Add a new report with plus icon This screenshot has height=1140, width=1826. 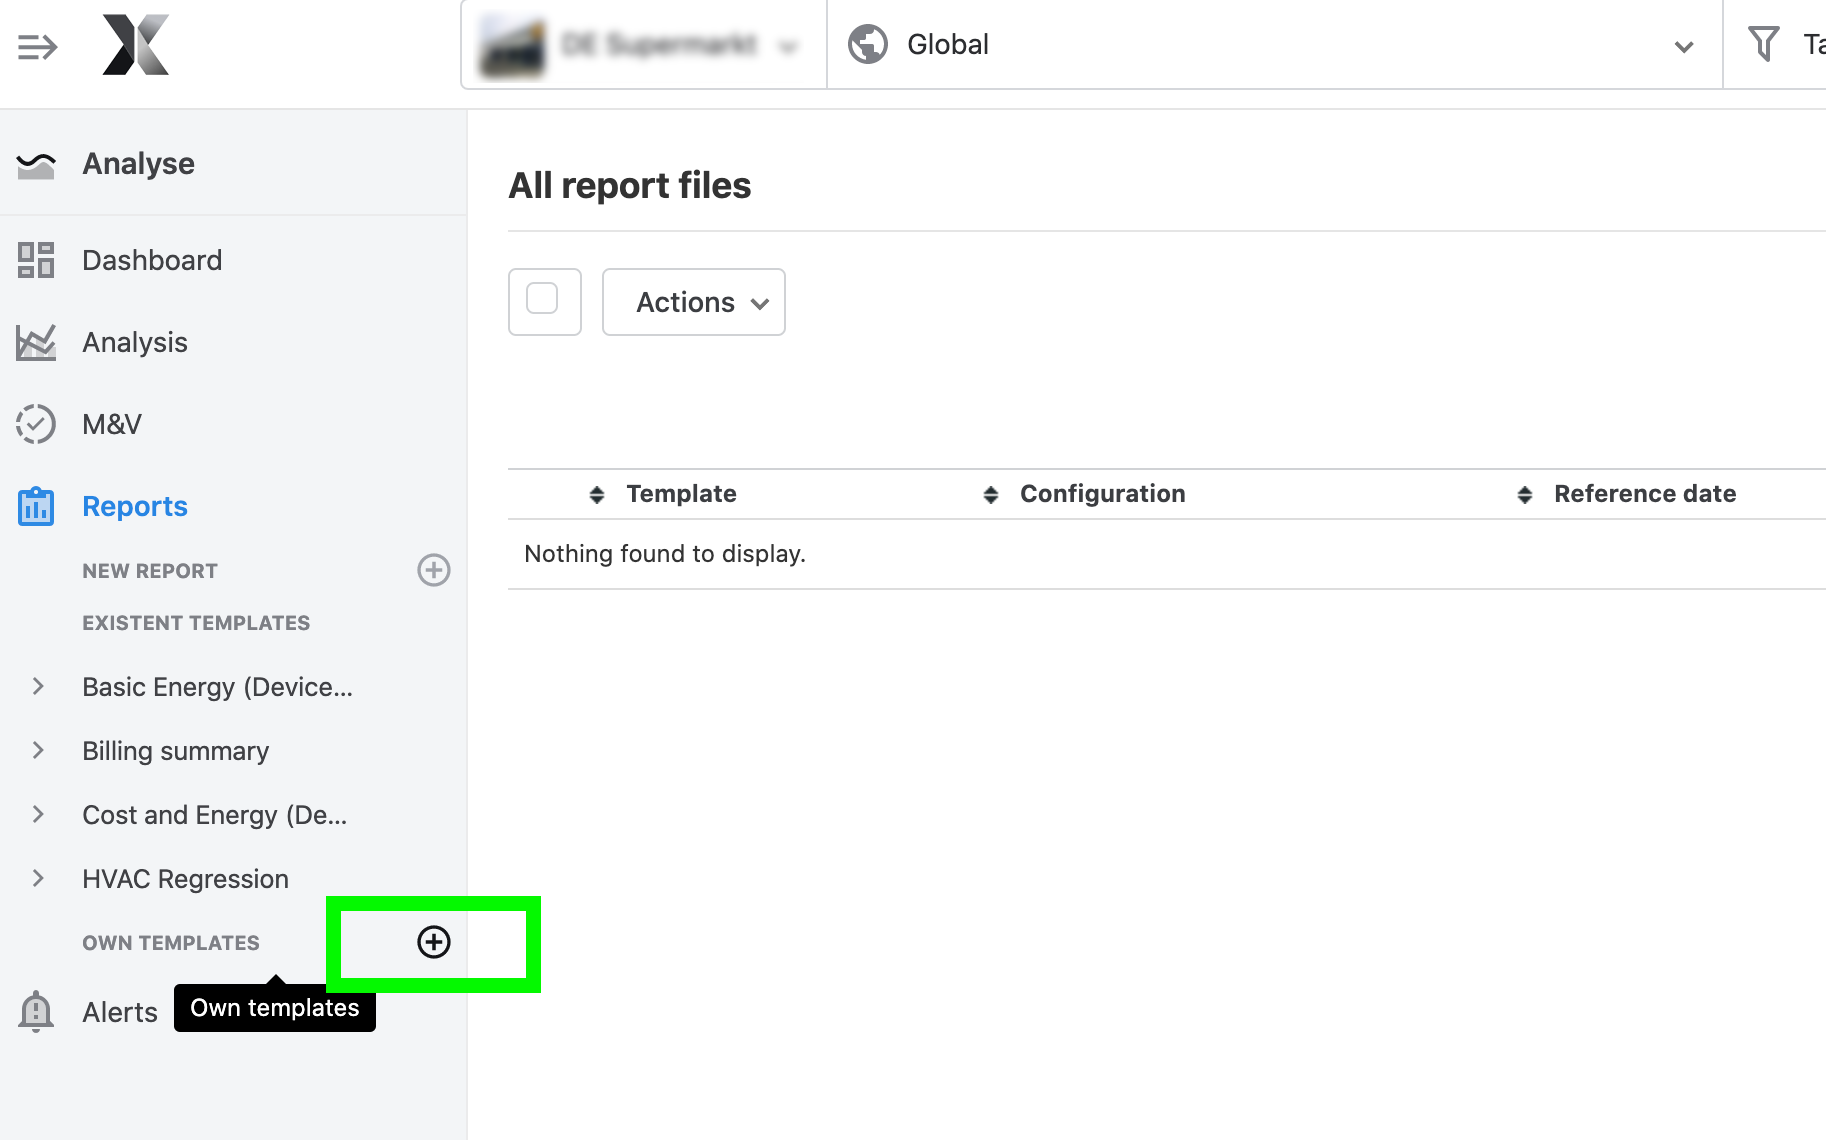click(434, 570)
